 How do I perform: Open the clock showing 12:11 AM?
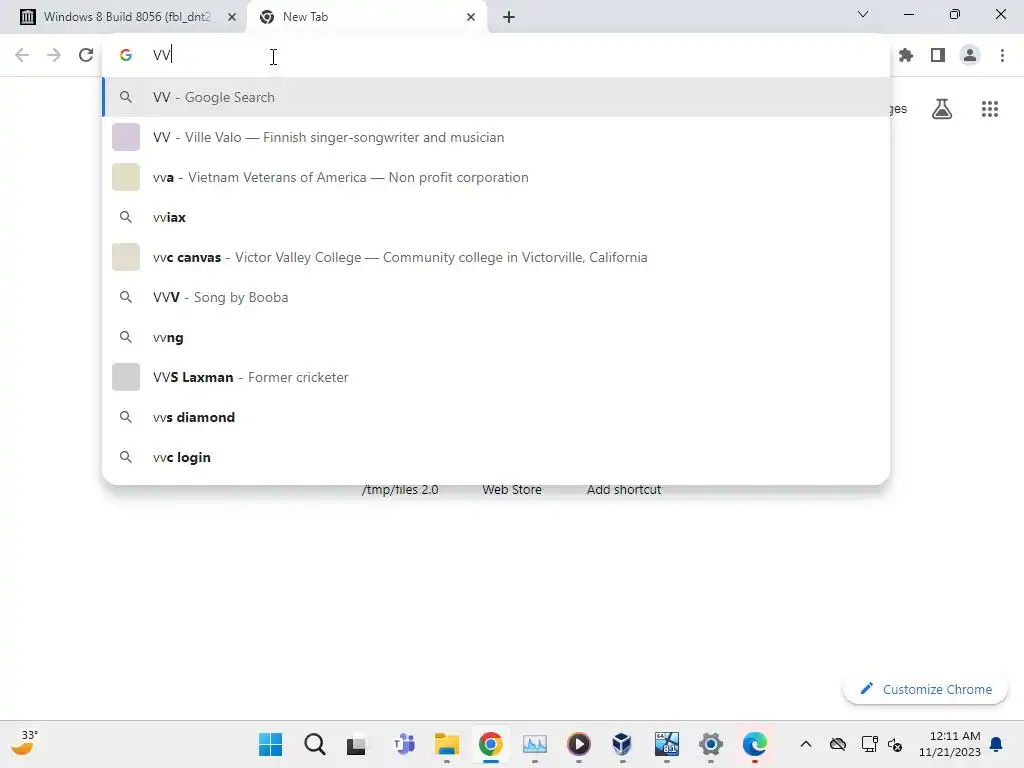click(950, 744)
